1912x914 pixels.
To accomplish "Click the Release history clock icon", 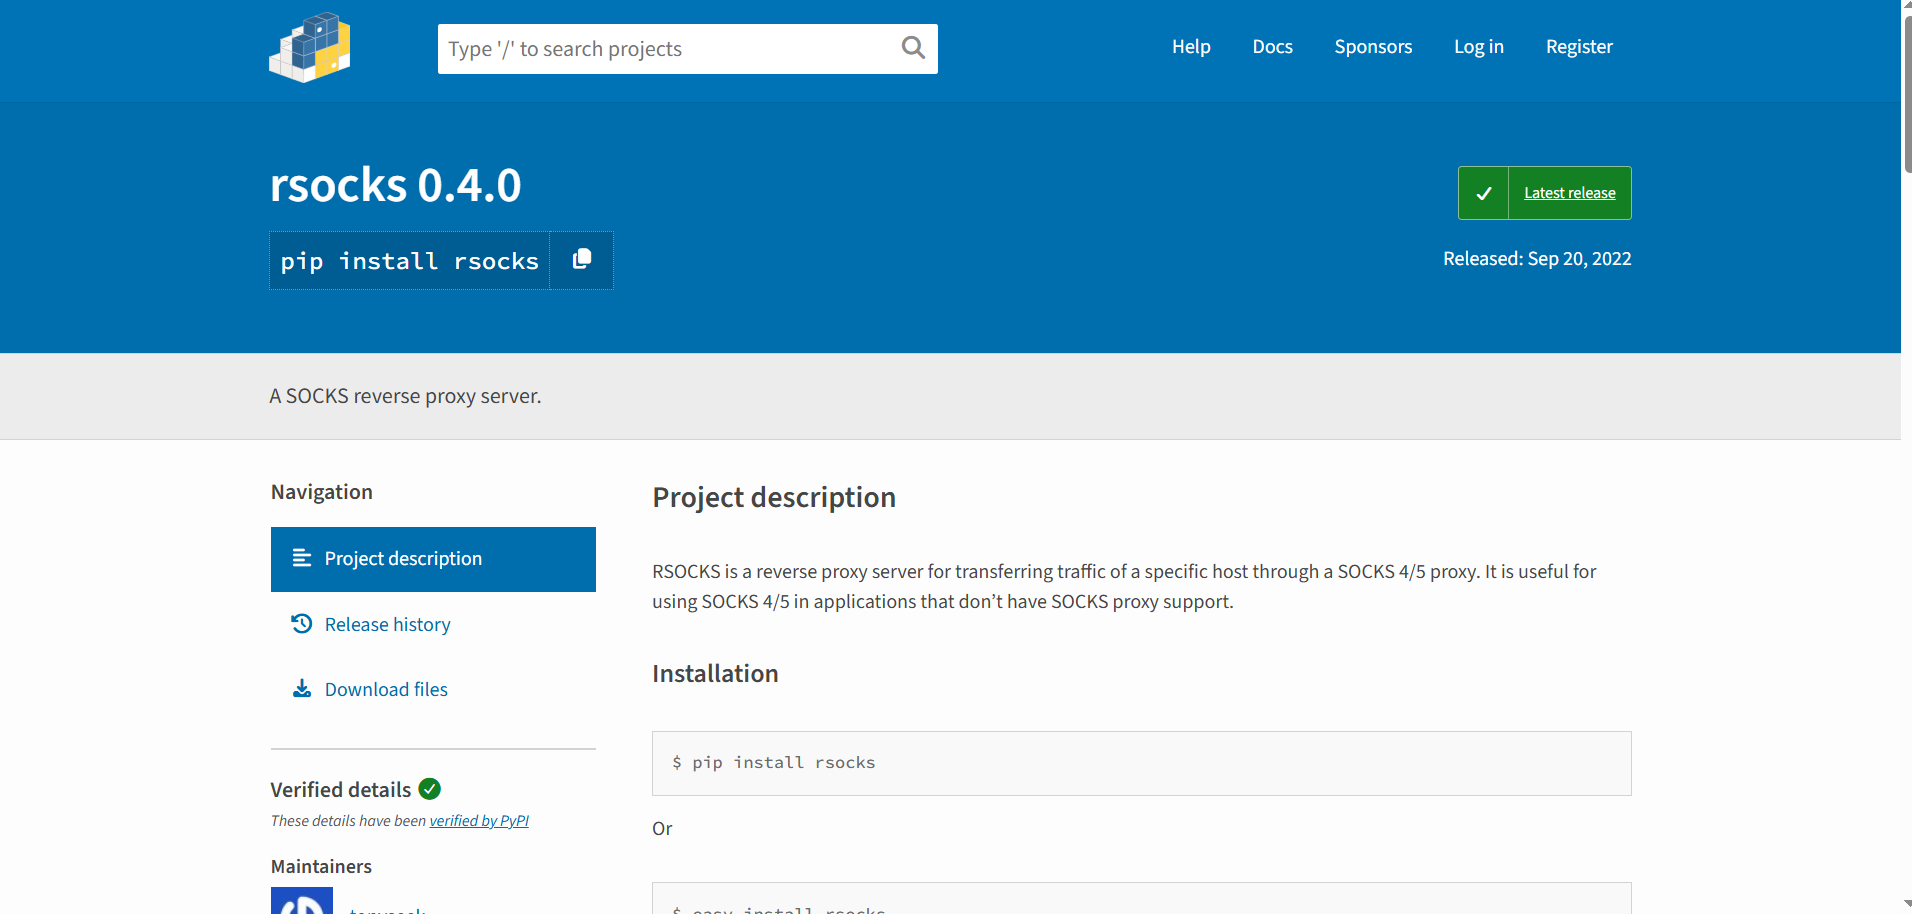I will tap(302, 624).
